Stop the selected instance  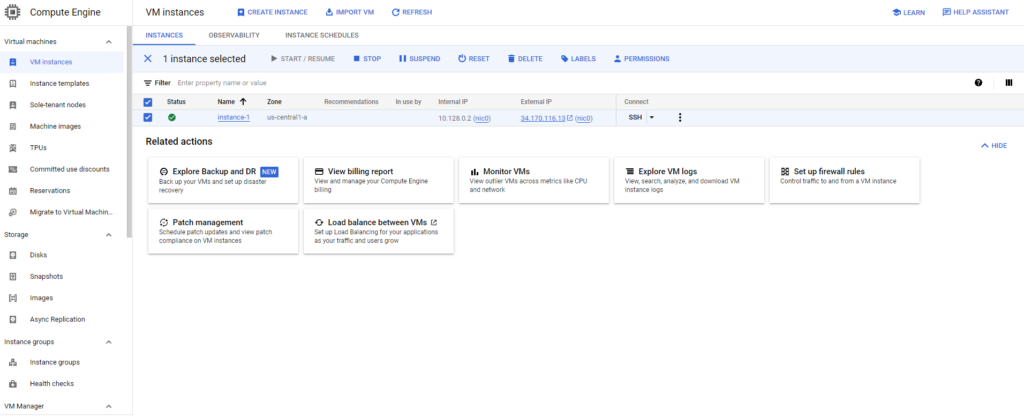(367, 59)
